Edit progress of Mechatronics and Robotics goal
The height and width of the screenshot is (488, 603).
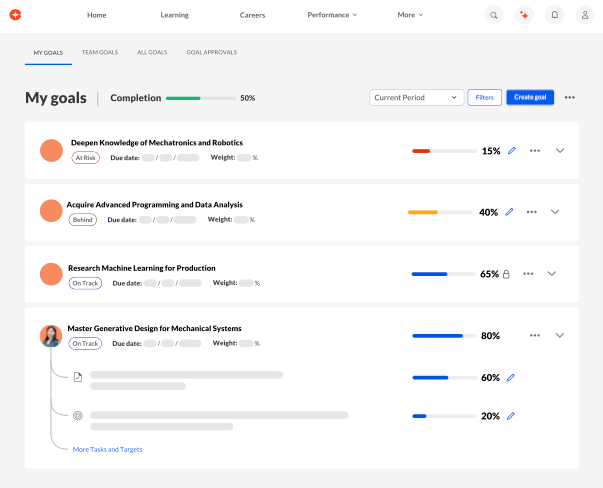click(x=512, y=151)
